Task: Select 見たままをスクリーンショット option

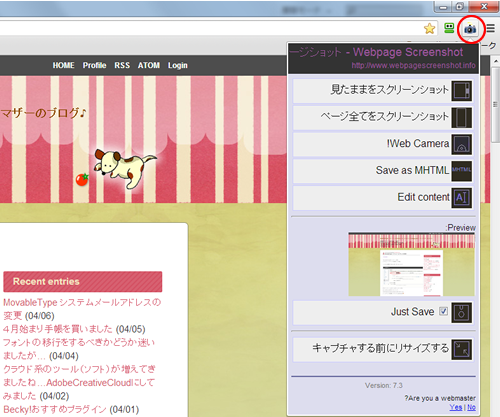Action: 383,91
